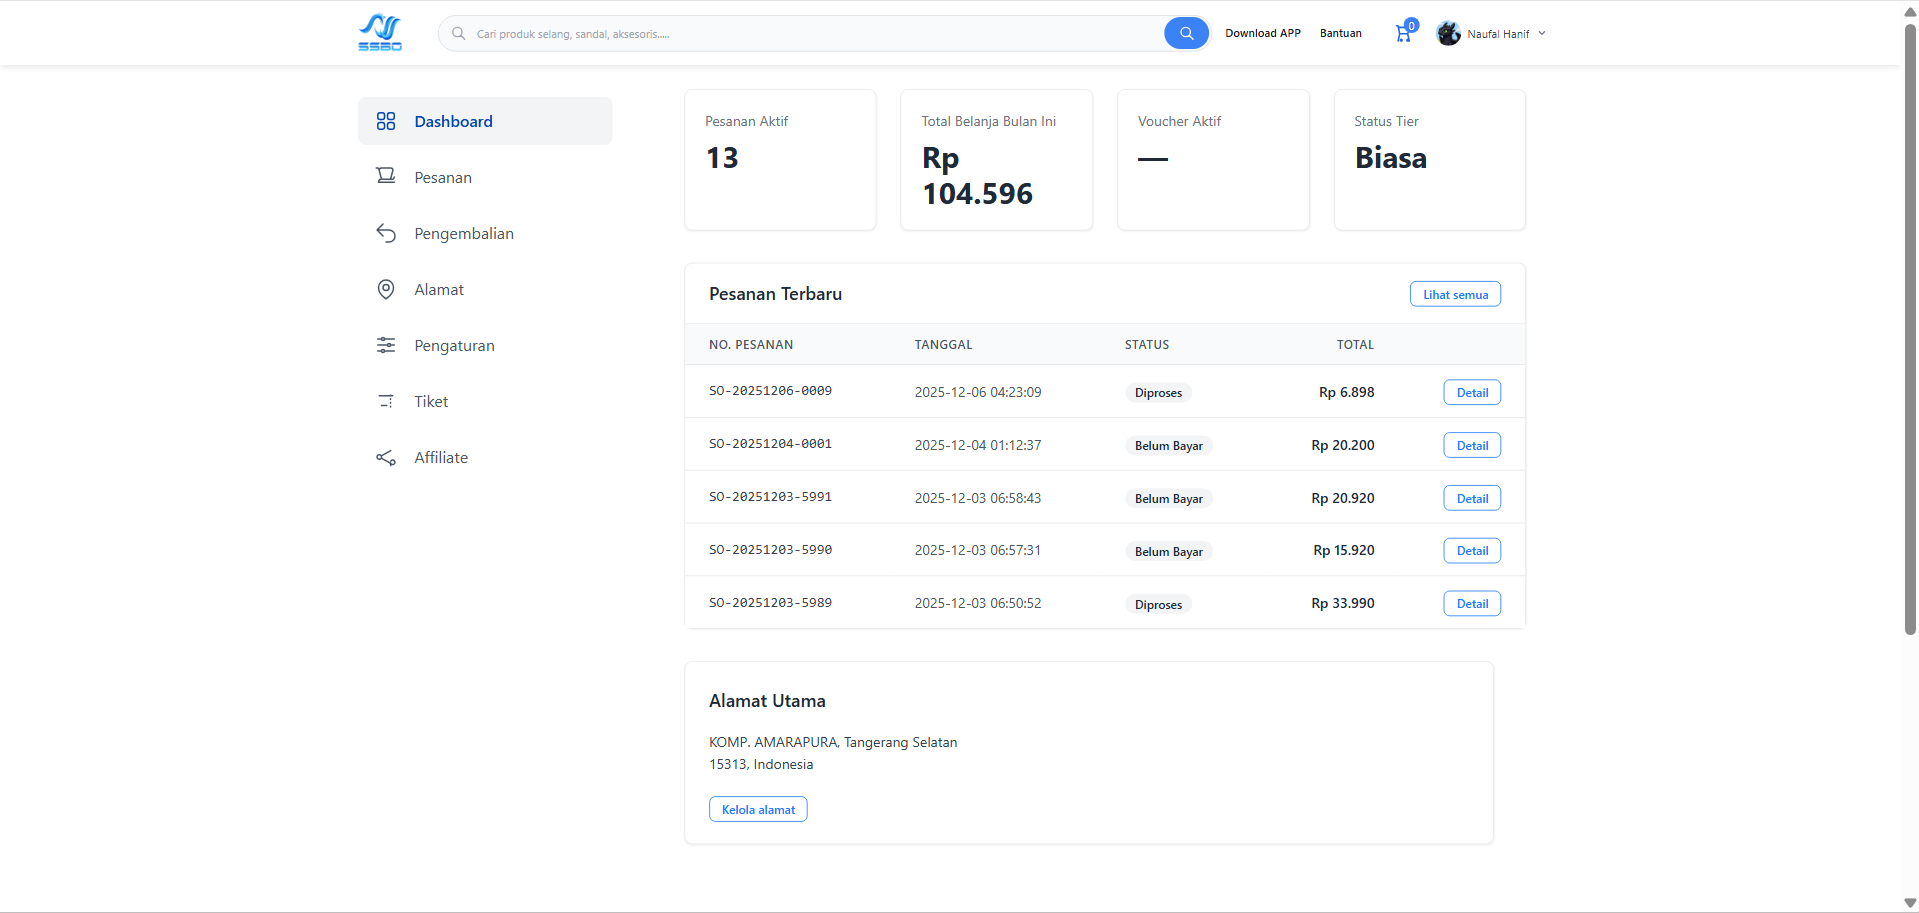Click the Pengembalian return arrow icon

386,233
